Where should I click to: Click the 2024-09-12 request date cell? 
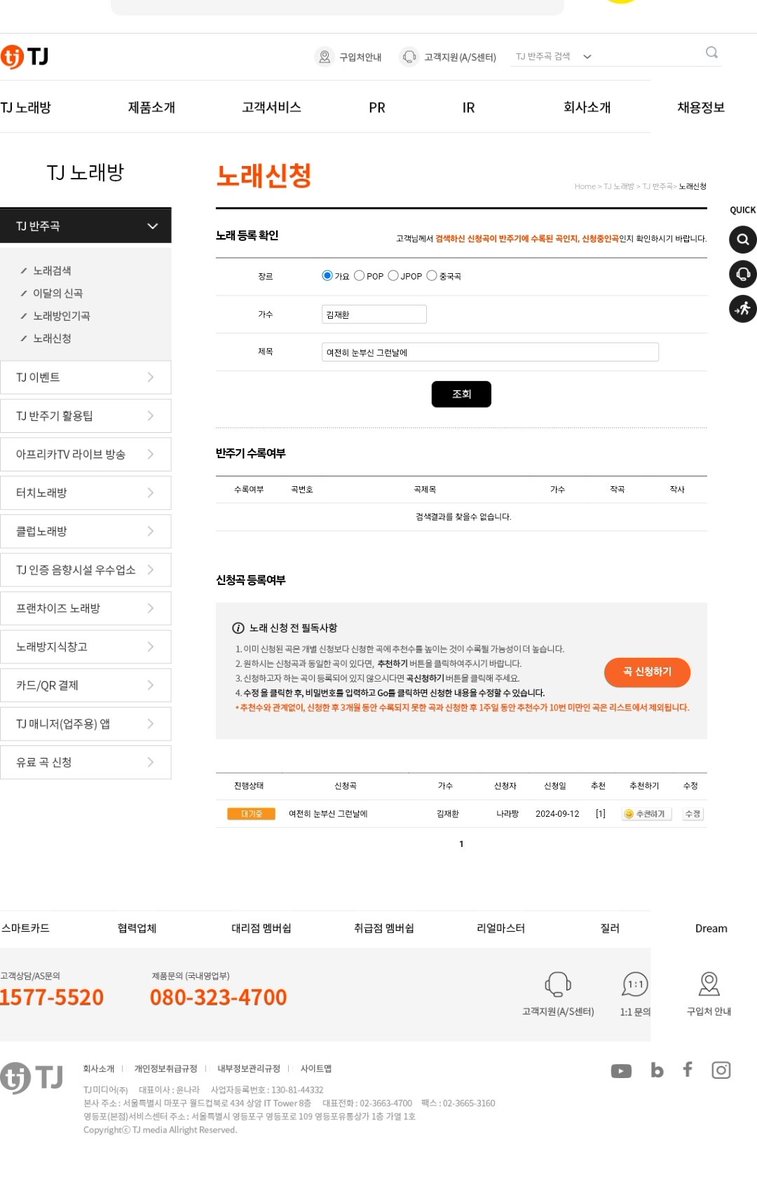tap(557, 814)
